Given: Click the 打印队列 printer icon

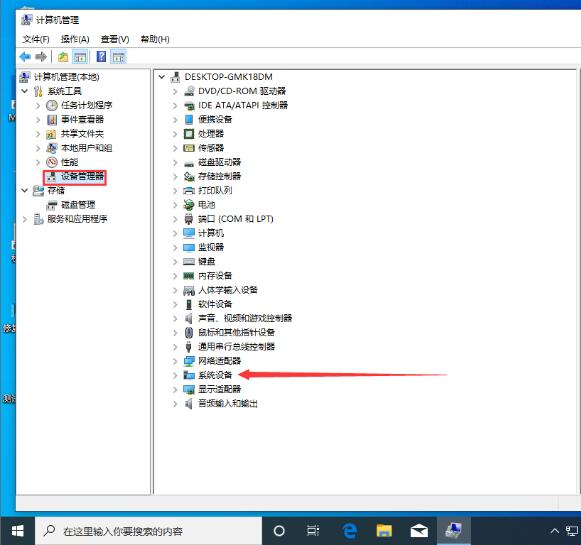Looking at the screenshot, I should click(x=189, y=190).
